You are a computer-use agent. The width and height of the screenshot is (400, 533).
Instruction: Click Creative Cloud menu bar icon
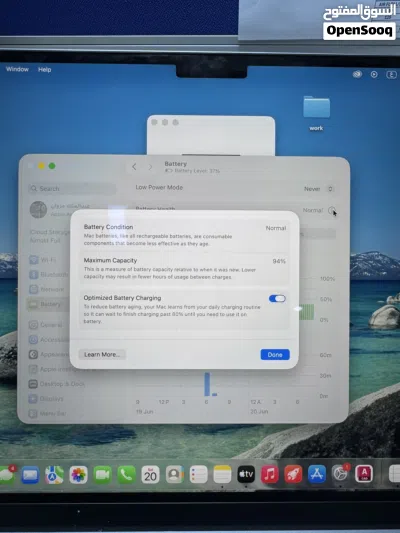pos(357,74)
